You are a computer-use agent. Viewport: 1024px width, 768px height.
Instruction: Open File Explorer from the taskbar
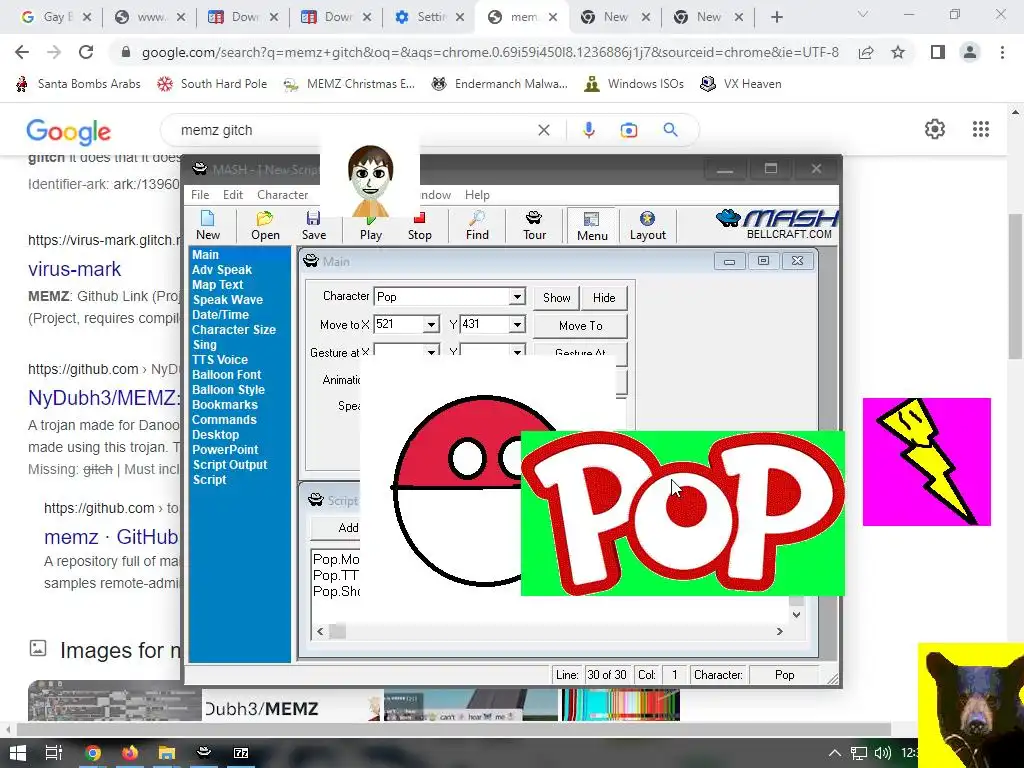click(x=167, y=753)
